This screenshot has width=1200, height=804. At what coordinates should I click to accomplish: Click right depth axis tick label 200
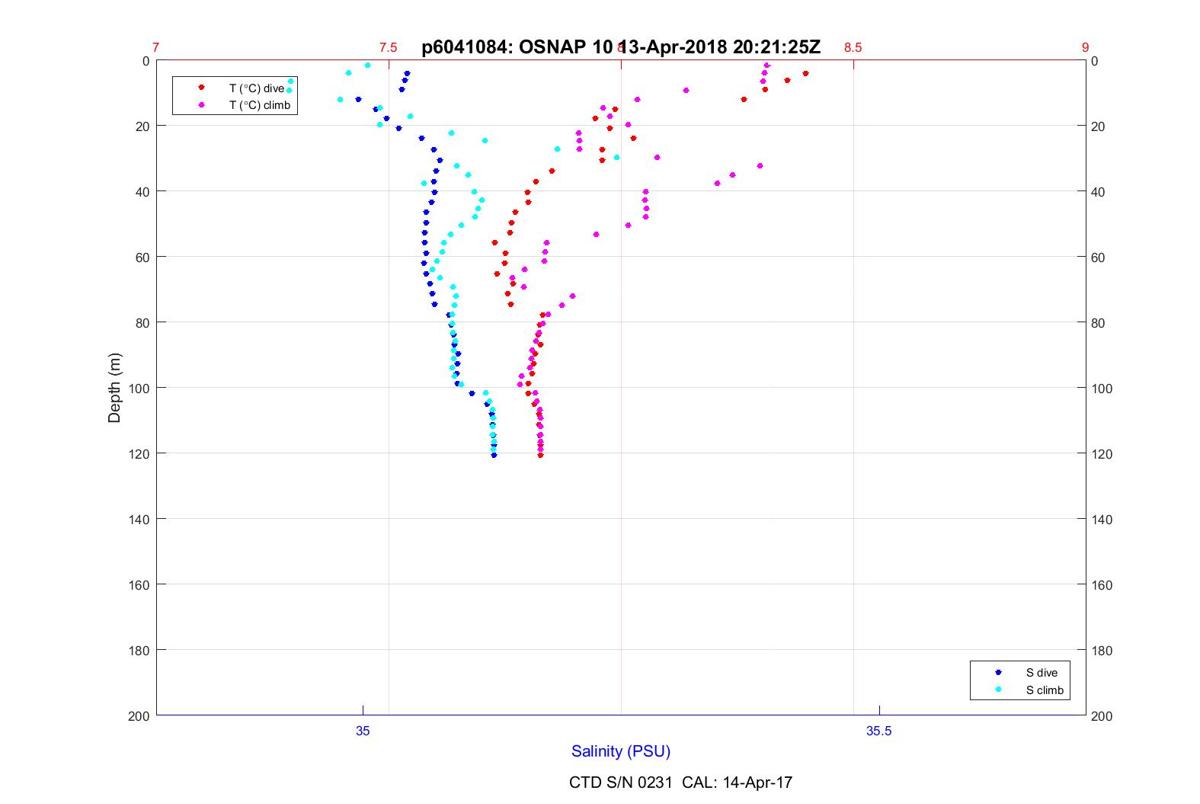1102,716
